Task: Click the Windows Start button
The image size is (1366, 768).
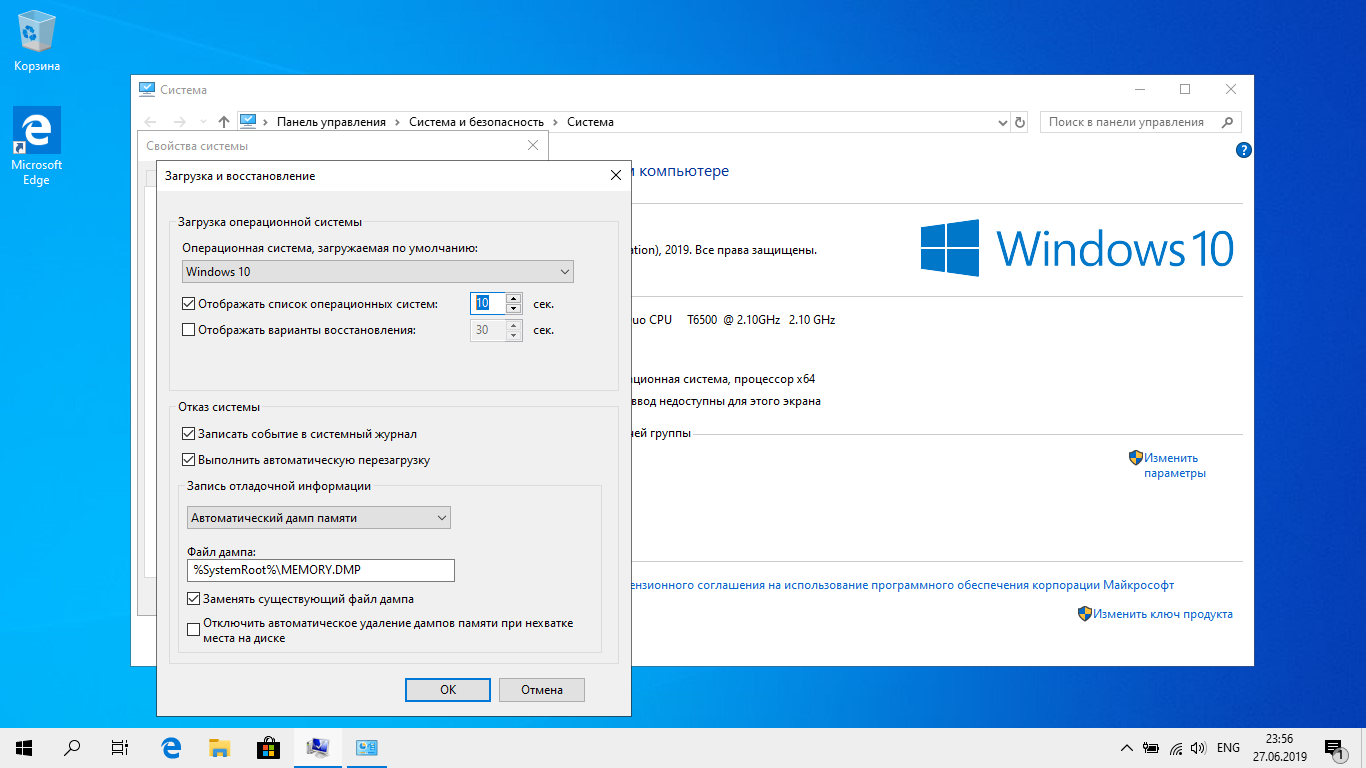Action: 24,747
